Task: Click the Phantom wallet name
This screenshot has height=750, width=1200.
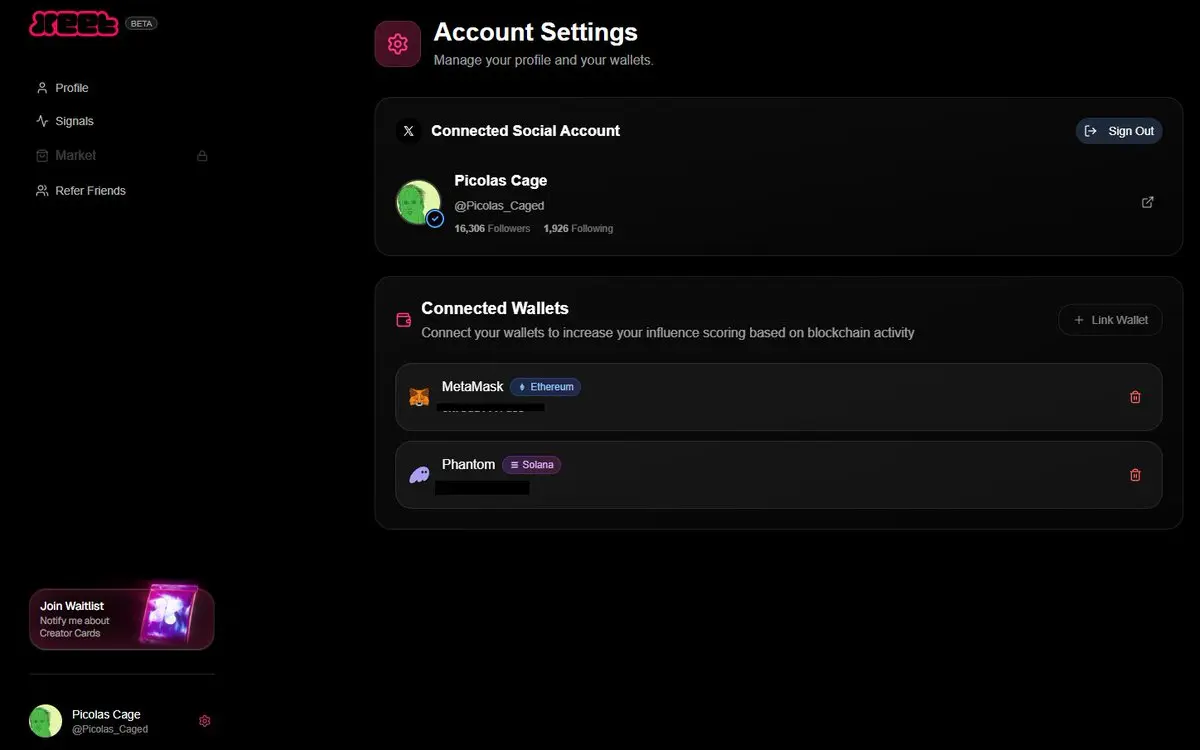Action: click(x=468, y=465)
